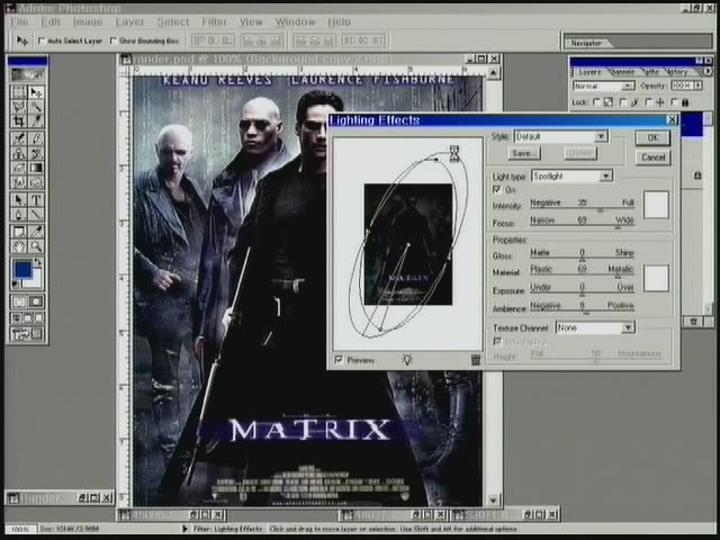
Task: Toggle lock image pixels checkbox
Action: click(623, 102)
